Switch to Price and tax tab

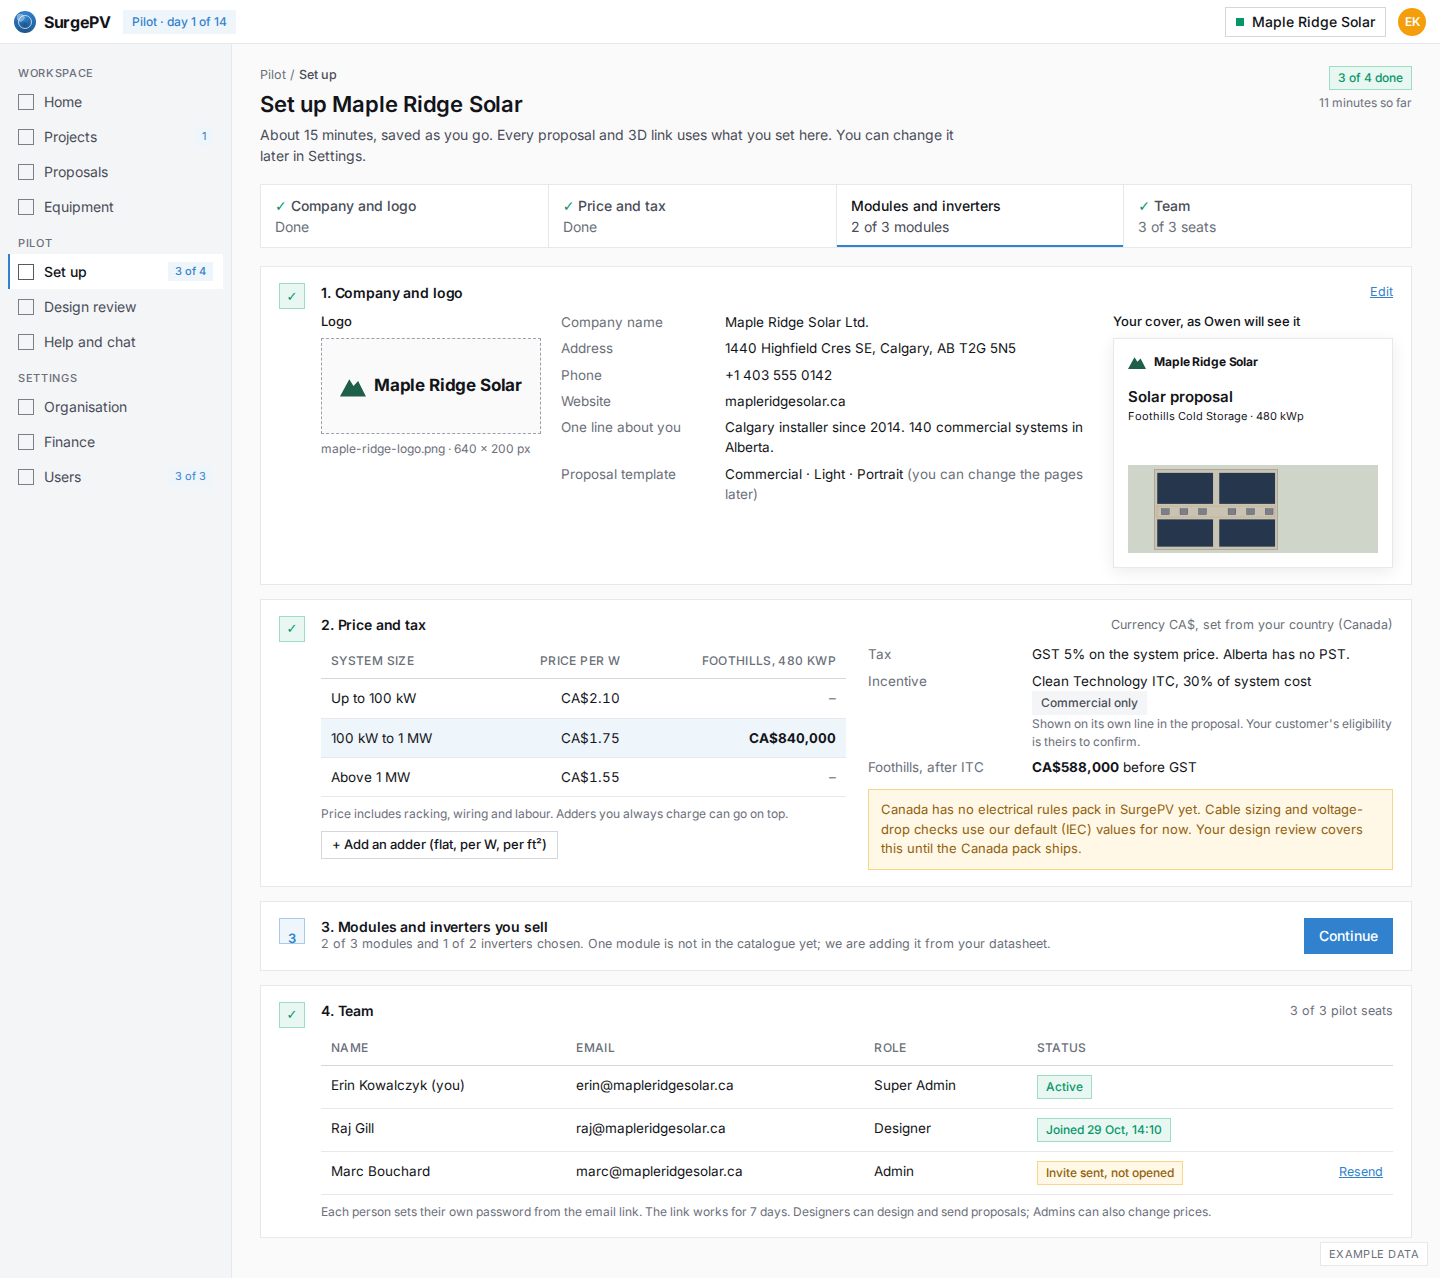click(x=692, y=216)
